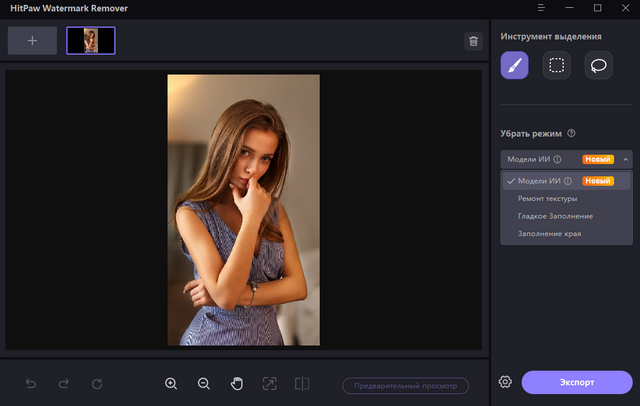Select the brush selection tool
Image resolution: width=640 pixels, height=406 pixels.
coord(514,66)
